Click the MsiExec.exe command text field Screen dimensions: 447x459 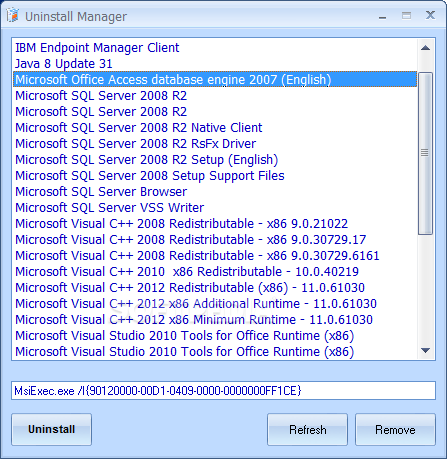[x=223, y=390]
